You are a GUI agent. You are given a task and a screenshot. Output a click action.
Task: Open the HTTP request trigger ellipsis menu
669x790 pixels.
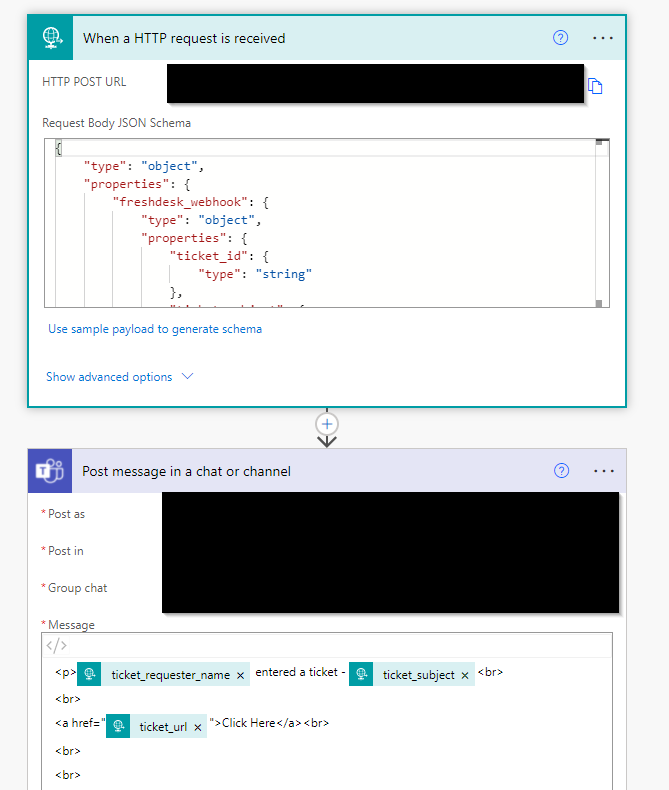click(x=603, y=38)
